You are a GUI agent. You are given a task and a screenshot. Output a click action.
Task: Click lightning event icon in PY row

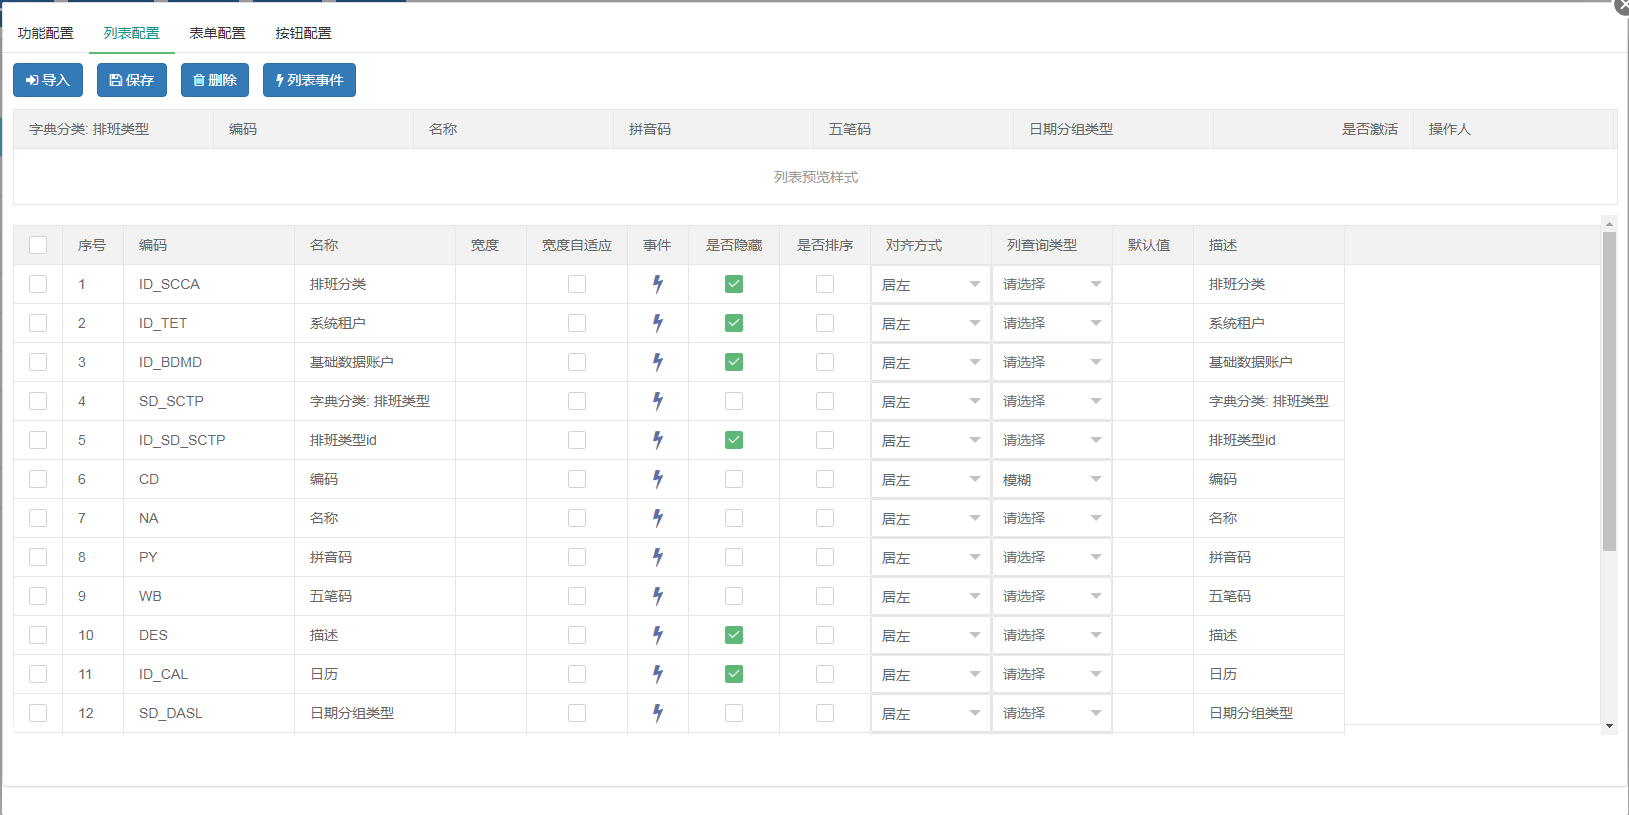tap(658, 557)
